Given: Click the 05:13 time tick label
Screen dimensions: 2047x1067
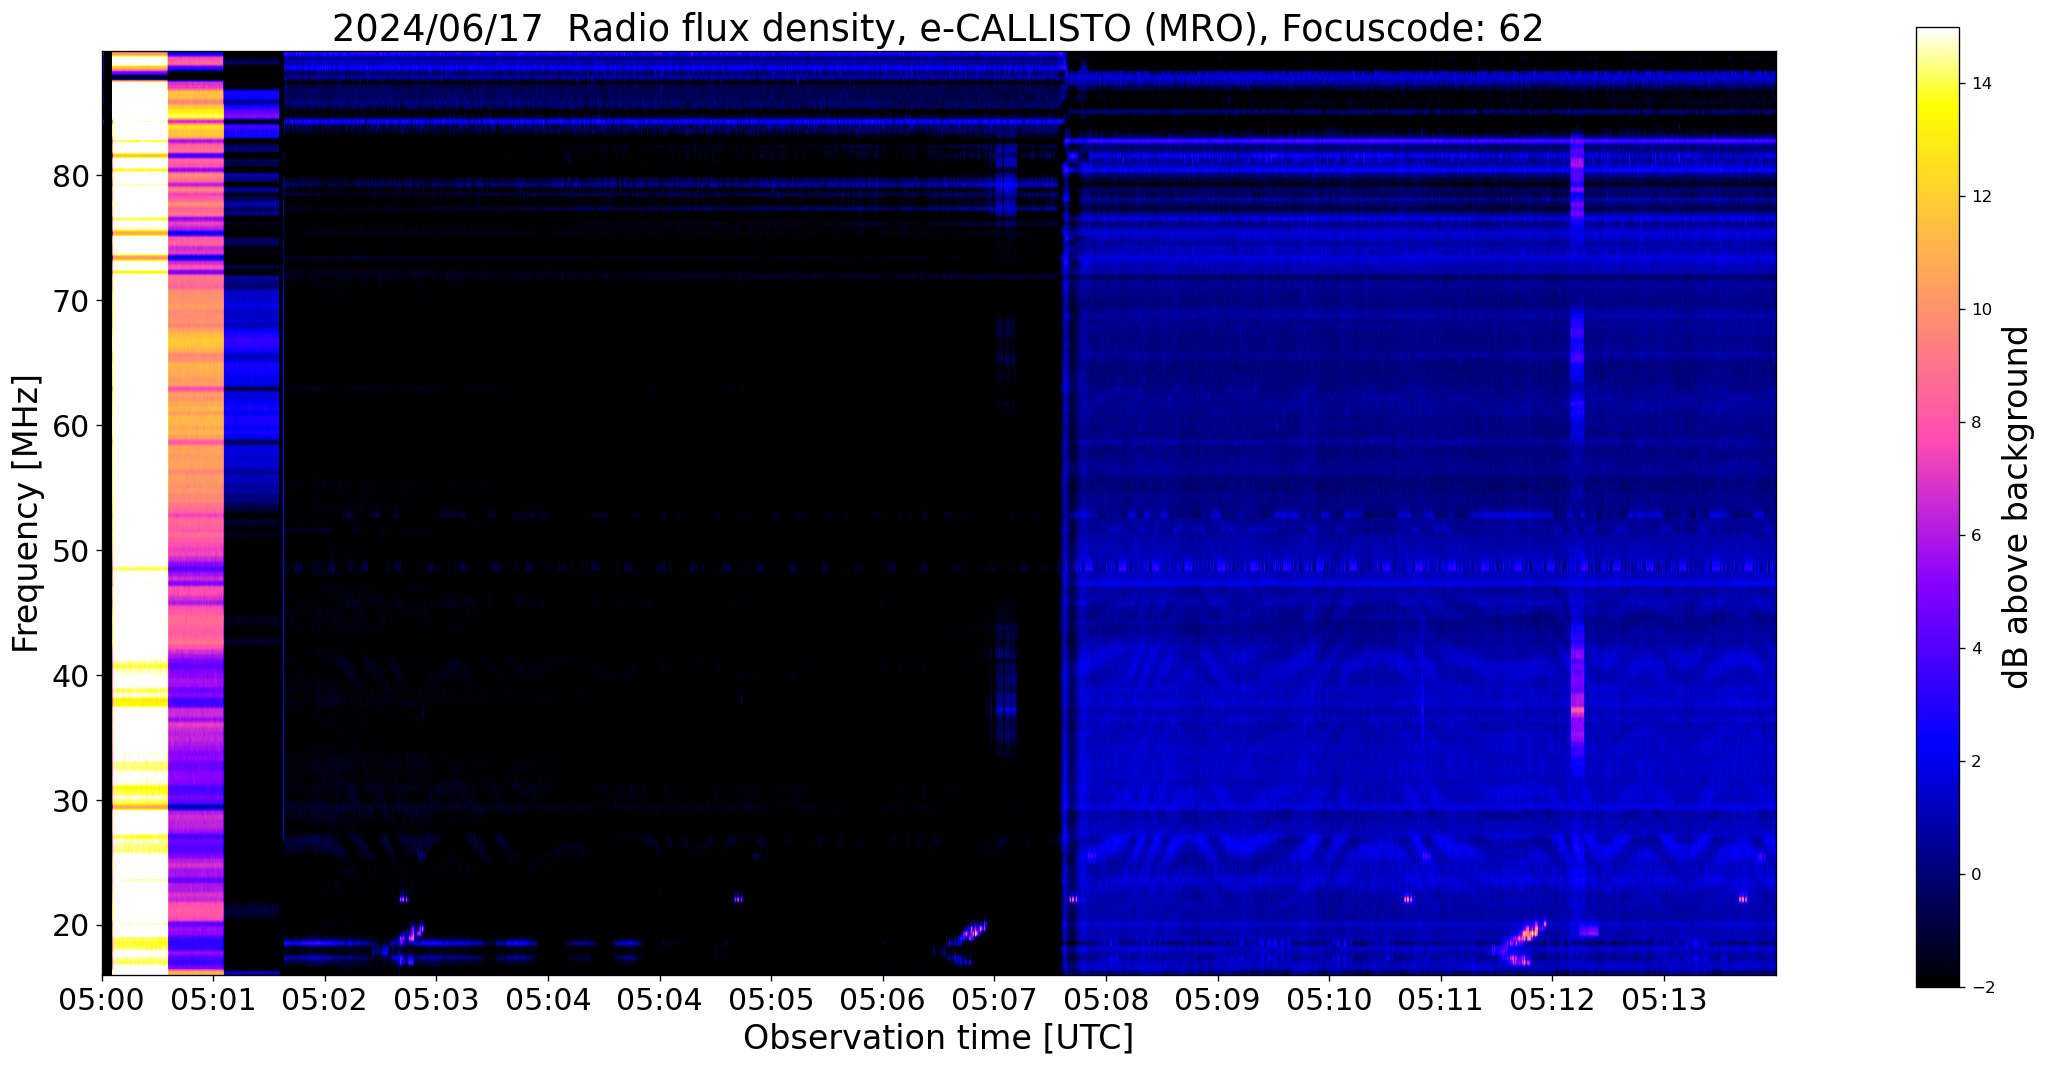Looking at the screenshot, I should click(x=1664, y=1000).
